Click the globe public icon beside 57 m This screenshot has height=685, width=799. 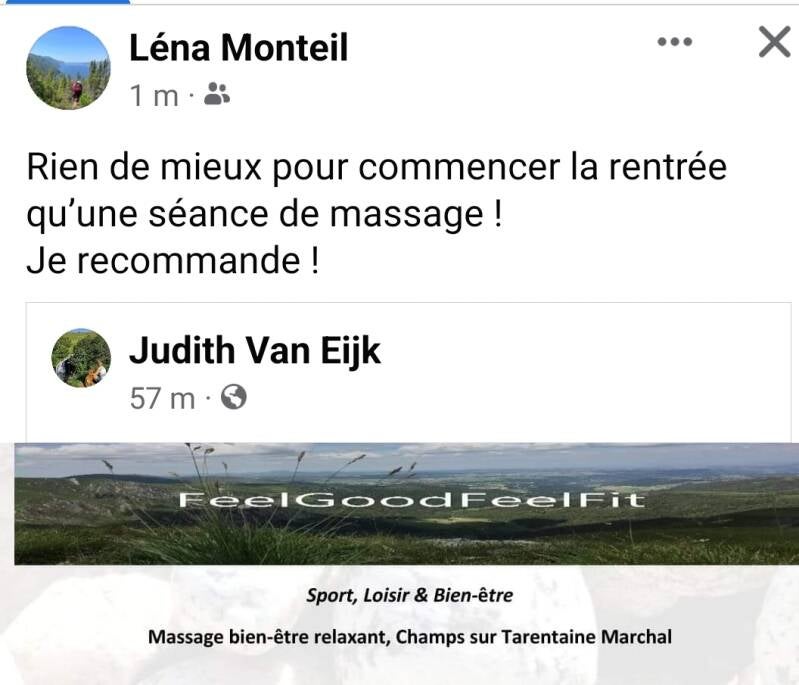[234, 397]
